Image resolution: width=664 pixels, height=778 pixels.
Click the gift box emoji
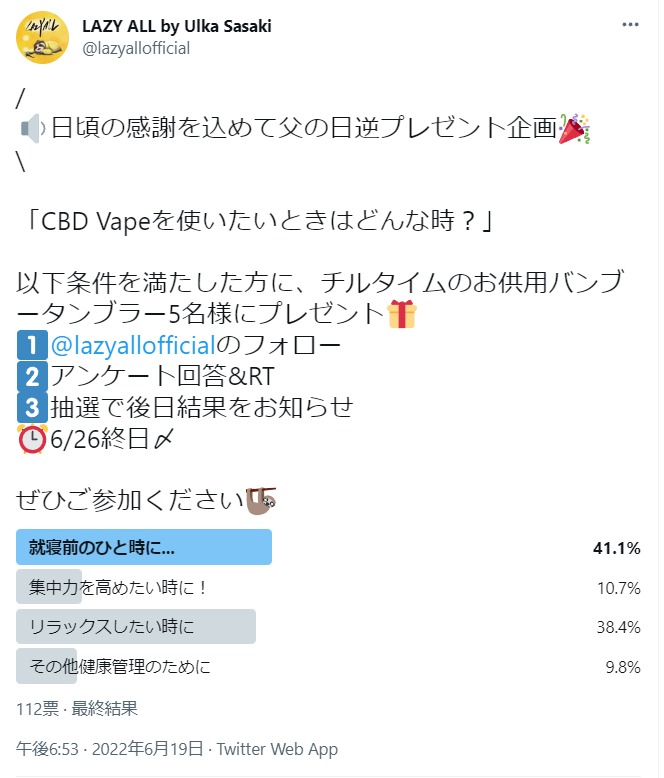coord(401,314)
